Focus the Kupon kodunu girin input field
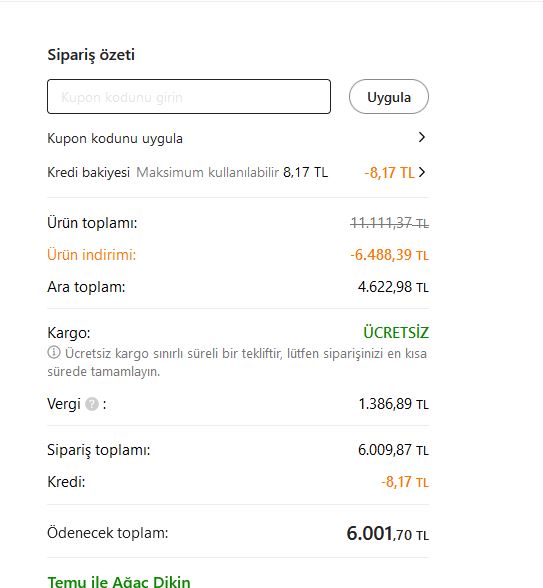The image size is (543, 588). pyautogui.click(x=189, y=97)
